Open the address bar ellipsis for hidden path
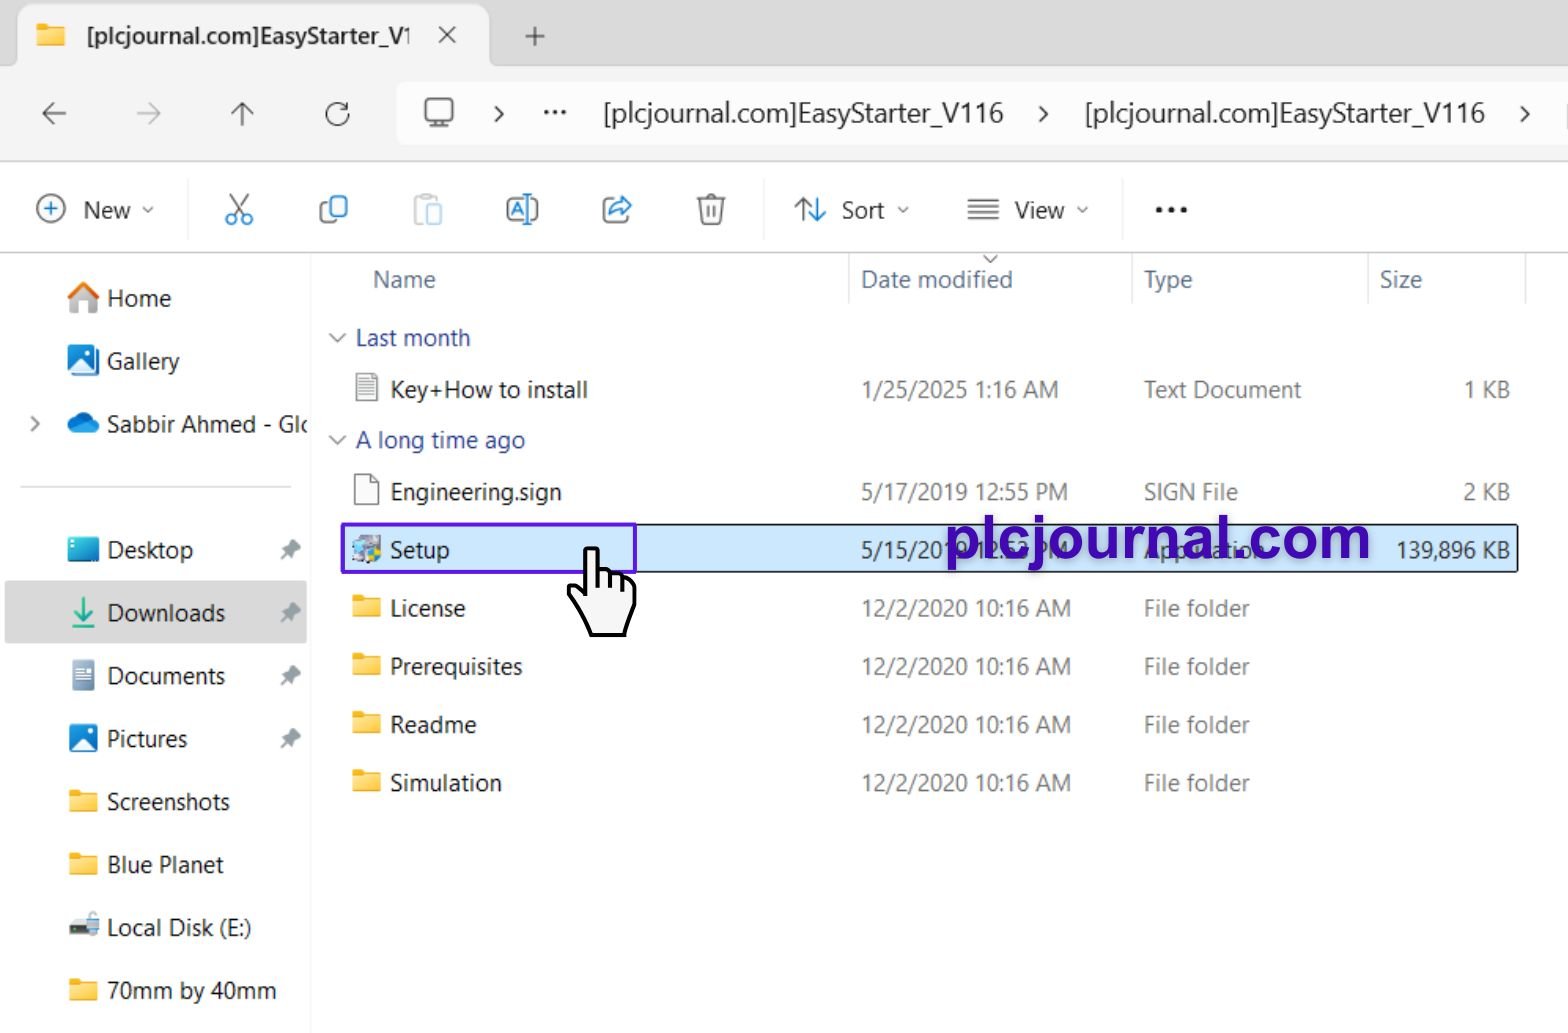1568x1033 pixels. [x=555, y=113]
